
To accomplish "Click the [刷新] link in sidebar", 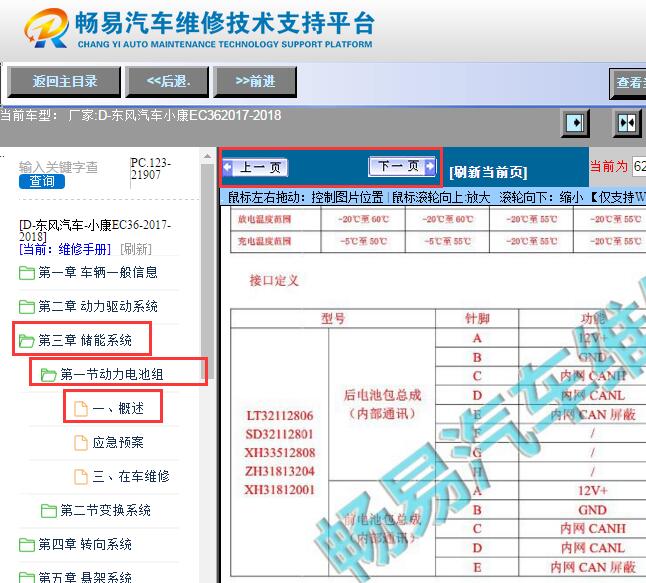I will pos(136,249).
